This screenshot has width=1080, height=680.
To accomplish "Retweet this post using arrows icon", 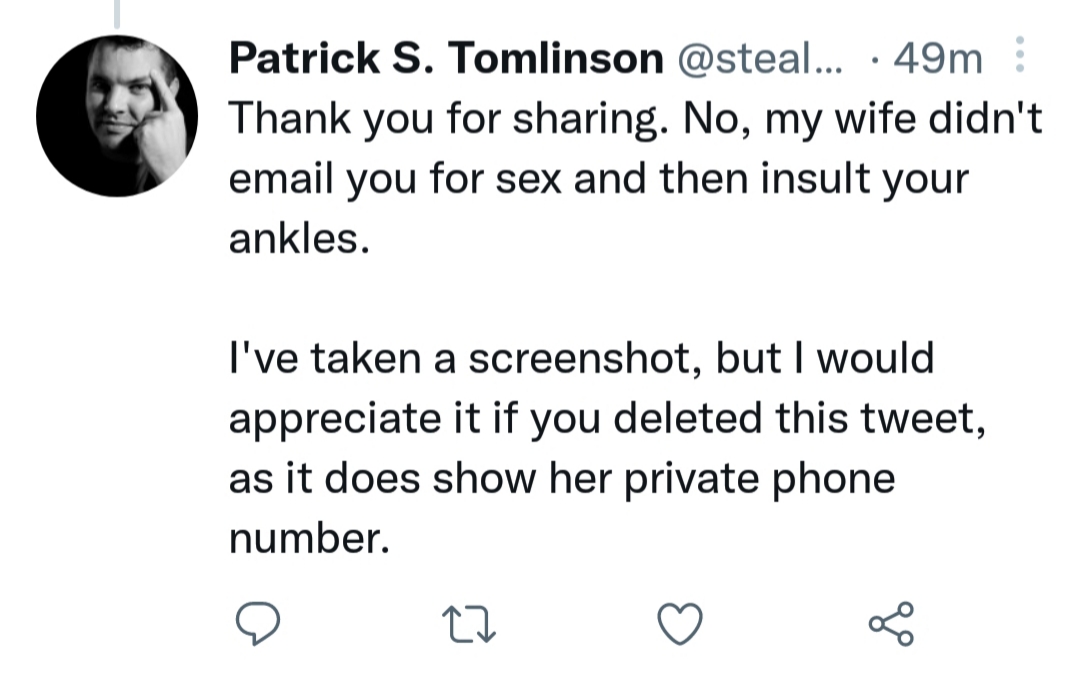I will pyautogui.click(x=468, y=624).
